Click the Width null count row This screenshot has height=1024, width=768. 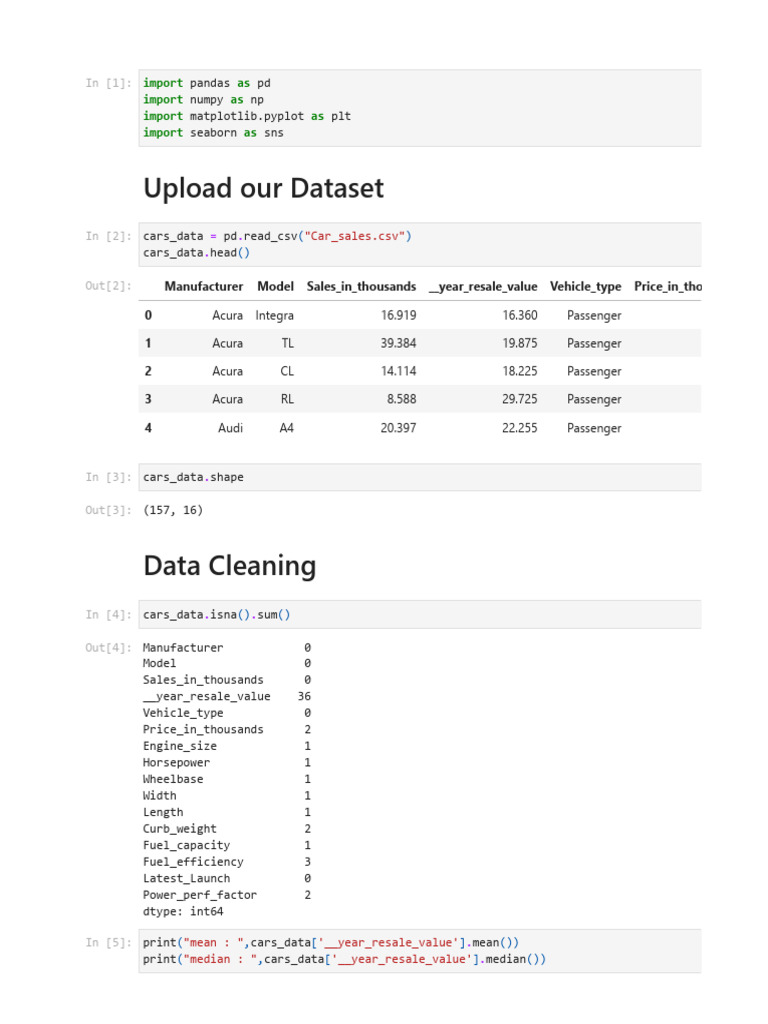(227, 795)
